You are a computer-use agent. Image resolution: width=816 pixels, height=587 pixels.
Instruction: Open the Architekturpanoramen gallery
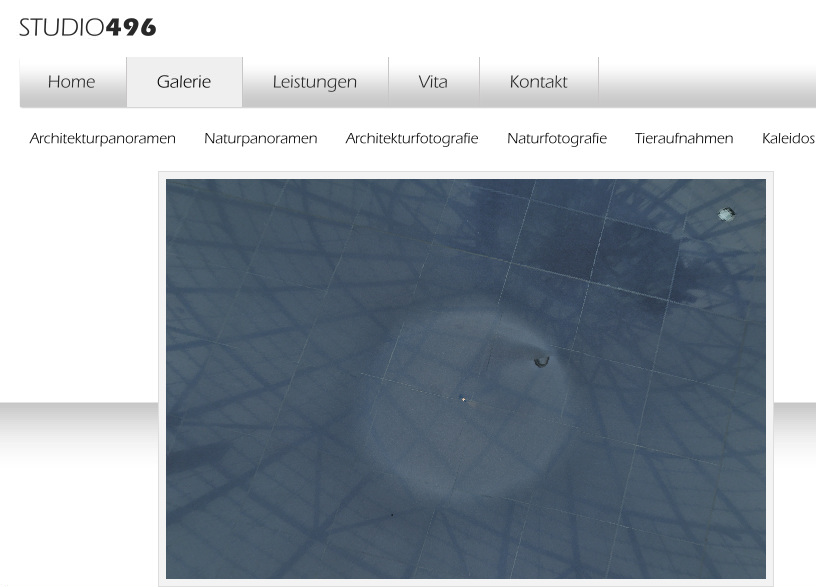coord(103,139)
